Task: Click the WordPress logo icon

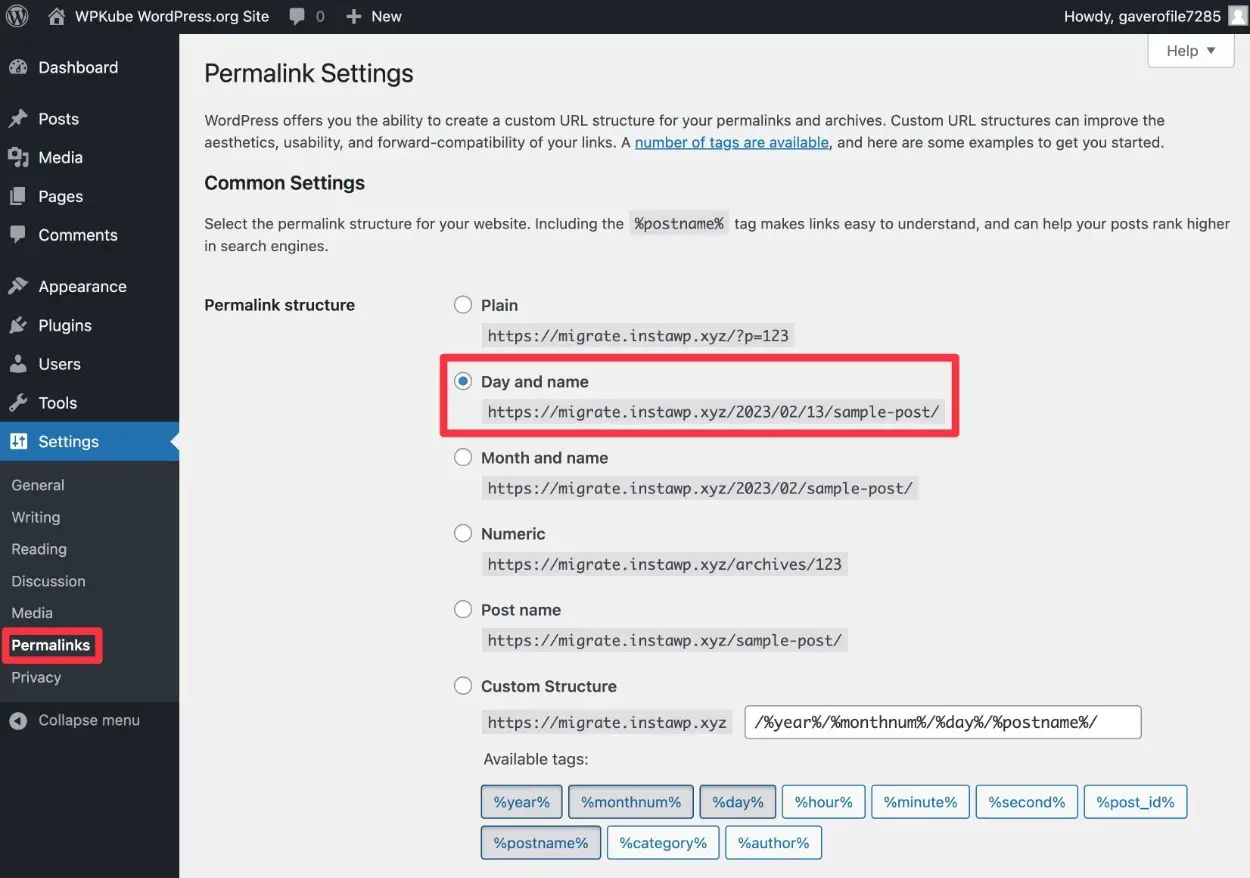Action: point(19,16)
